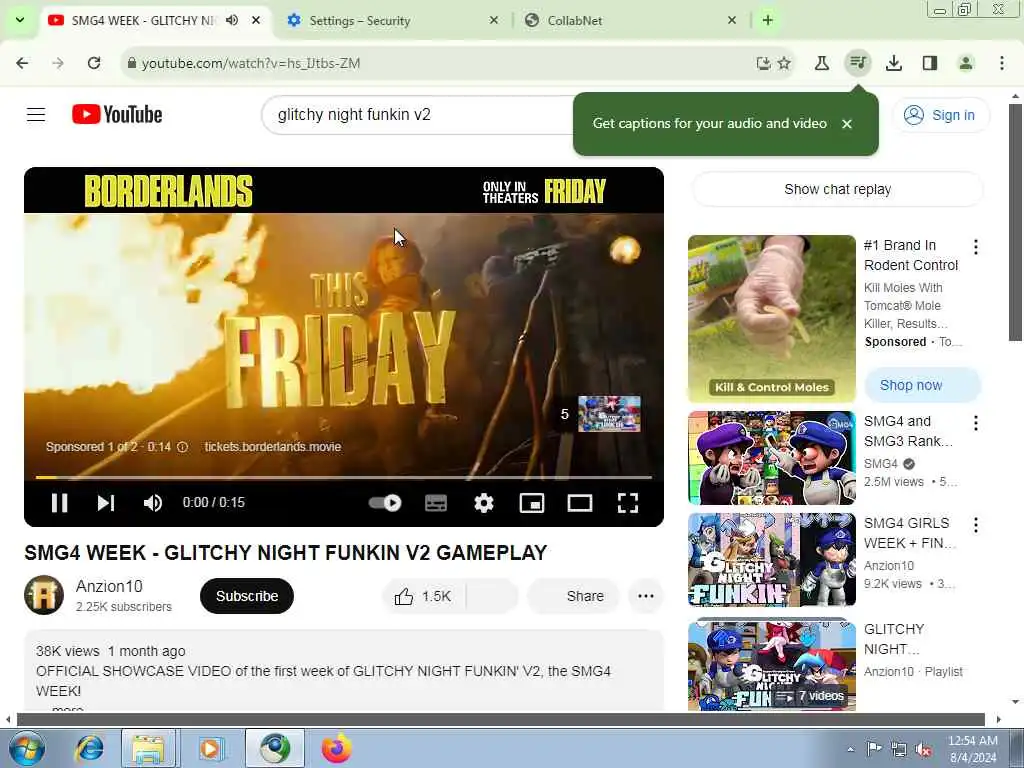Open the browser downloads icon
This screenshot has width=1024, height=768.
894,63
